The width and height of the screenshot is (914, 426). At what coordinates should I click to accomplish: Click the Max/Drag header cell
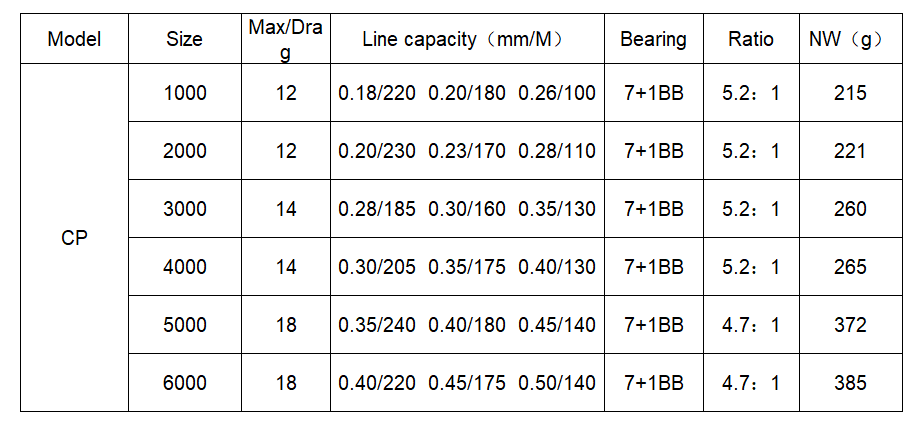click(x=286, y=39)
